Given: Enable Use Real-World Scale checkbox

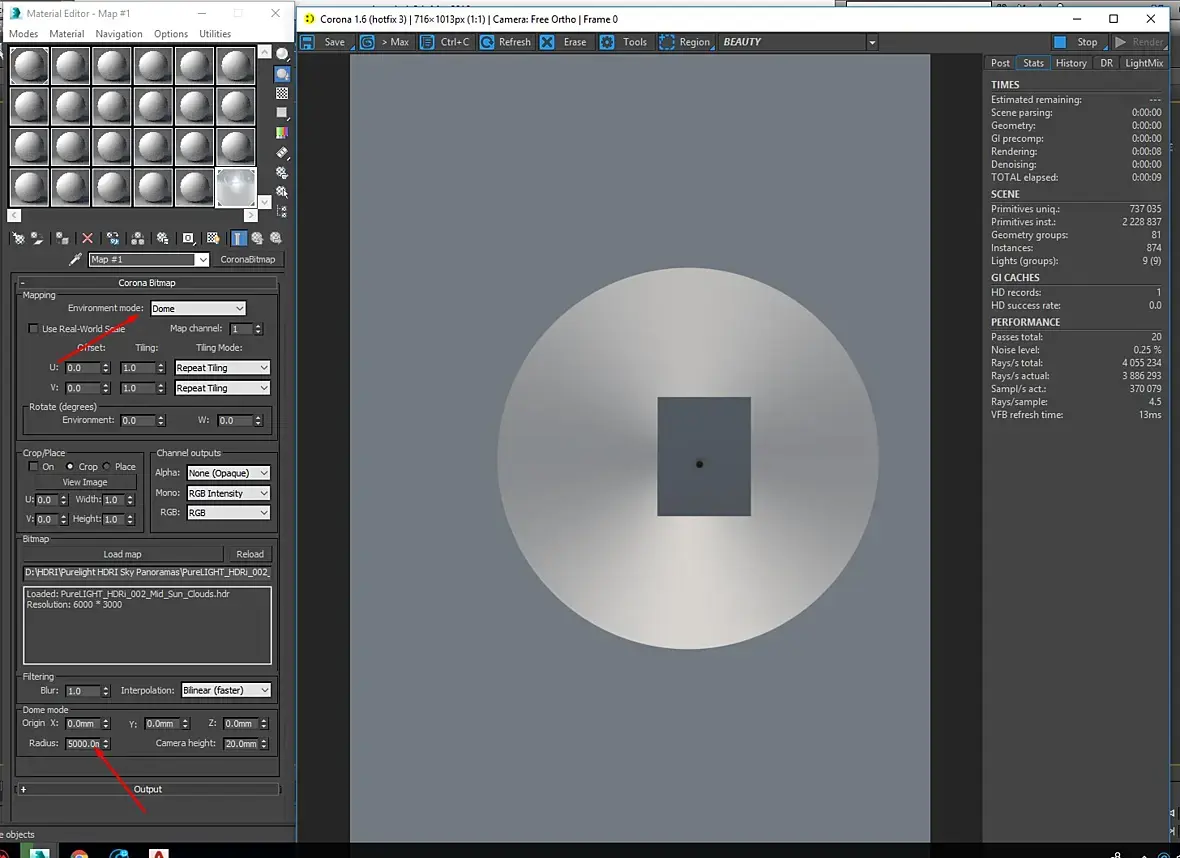Looking at the screenshot, I should coord(33,329).
